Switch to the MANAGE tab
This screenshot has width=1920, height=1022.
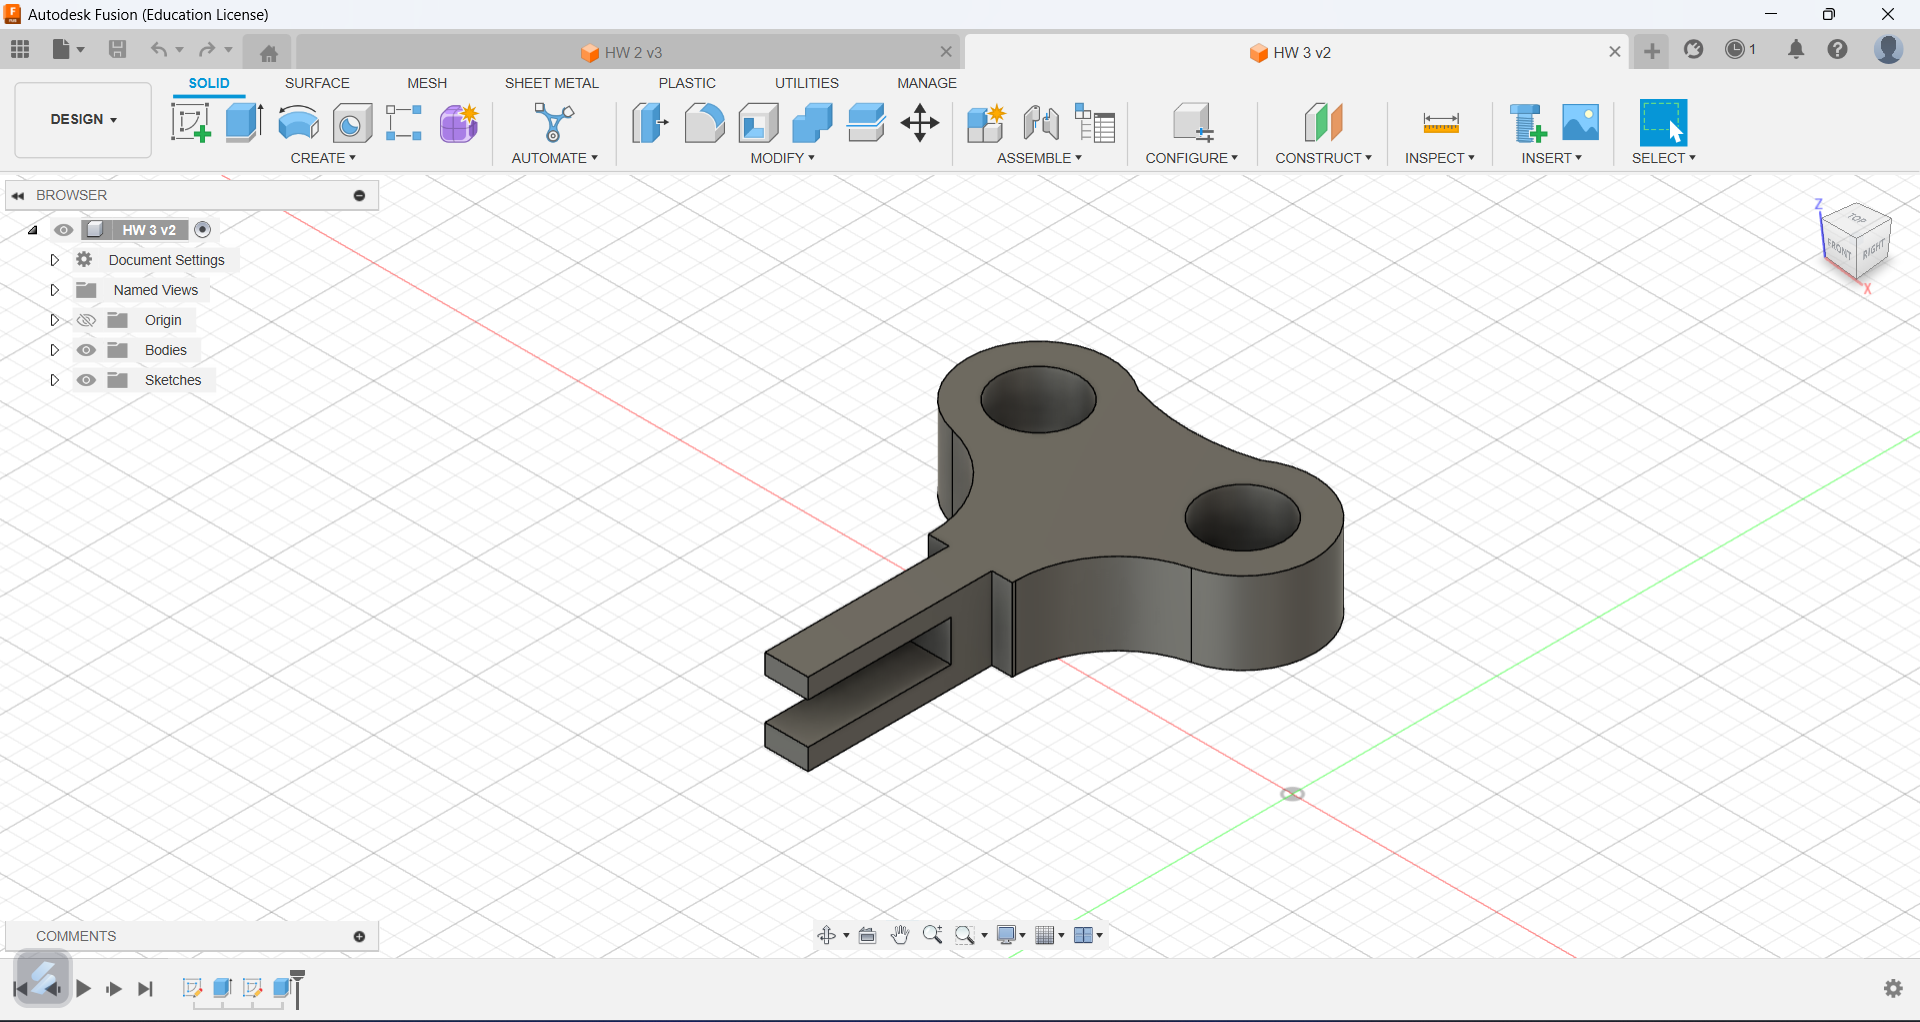pos(927,83)
